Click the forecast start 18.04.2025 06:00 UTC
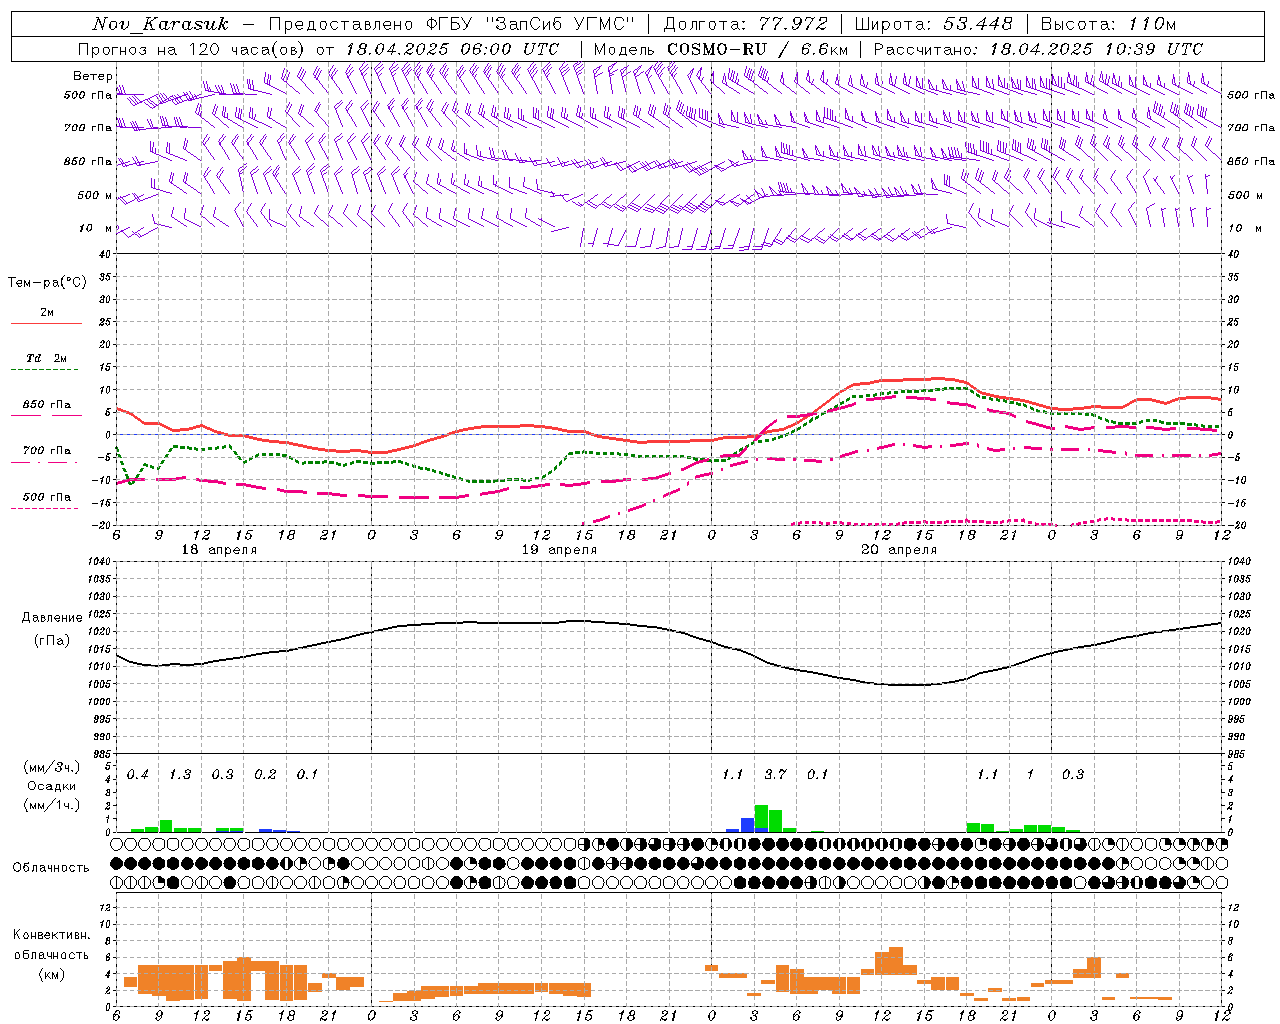1280x1024 pixels. [x=452, y=49]
